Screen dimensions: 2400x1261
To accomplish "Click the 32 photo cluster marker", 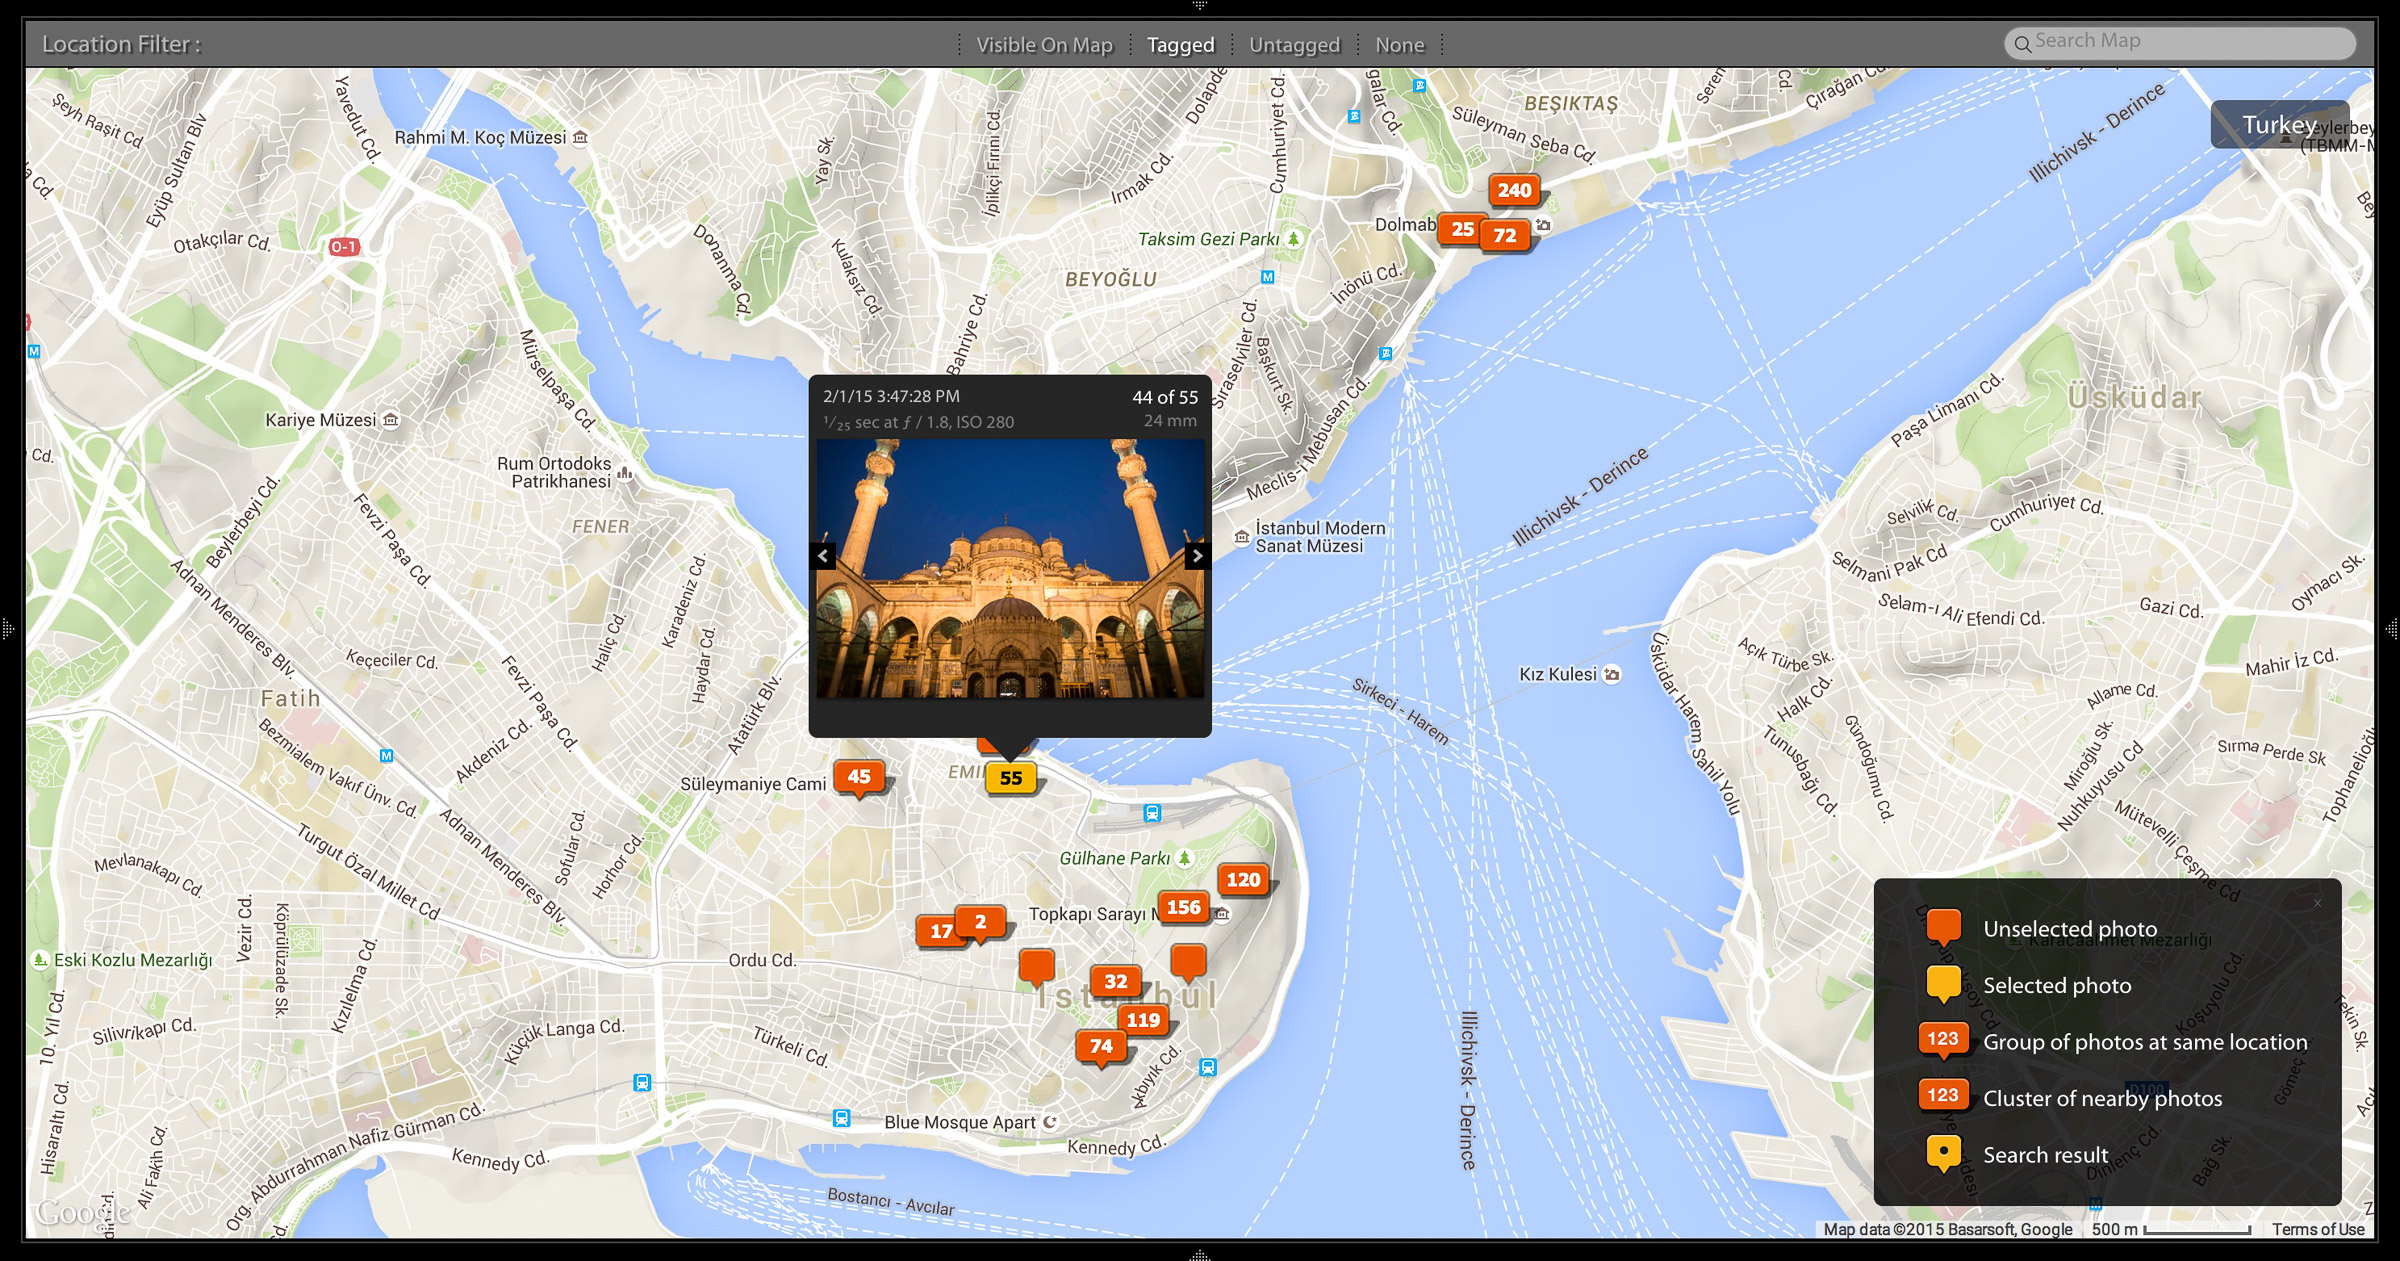I will [x=1116, y=982].
